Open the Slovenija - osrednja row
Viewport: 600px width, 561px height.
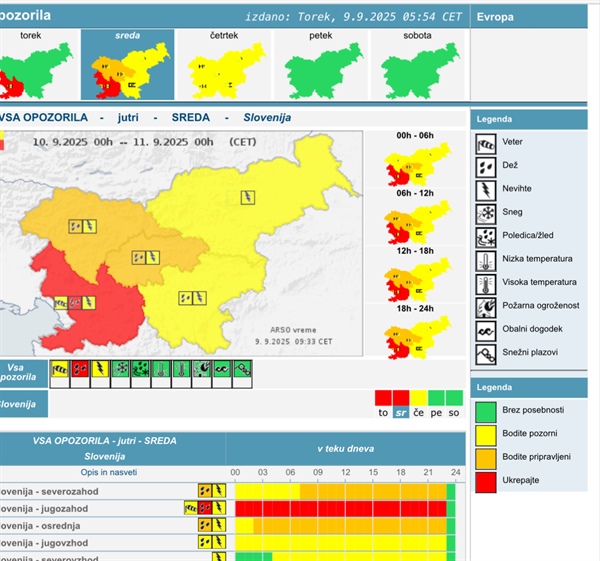coord(113,525)
